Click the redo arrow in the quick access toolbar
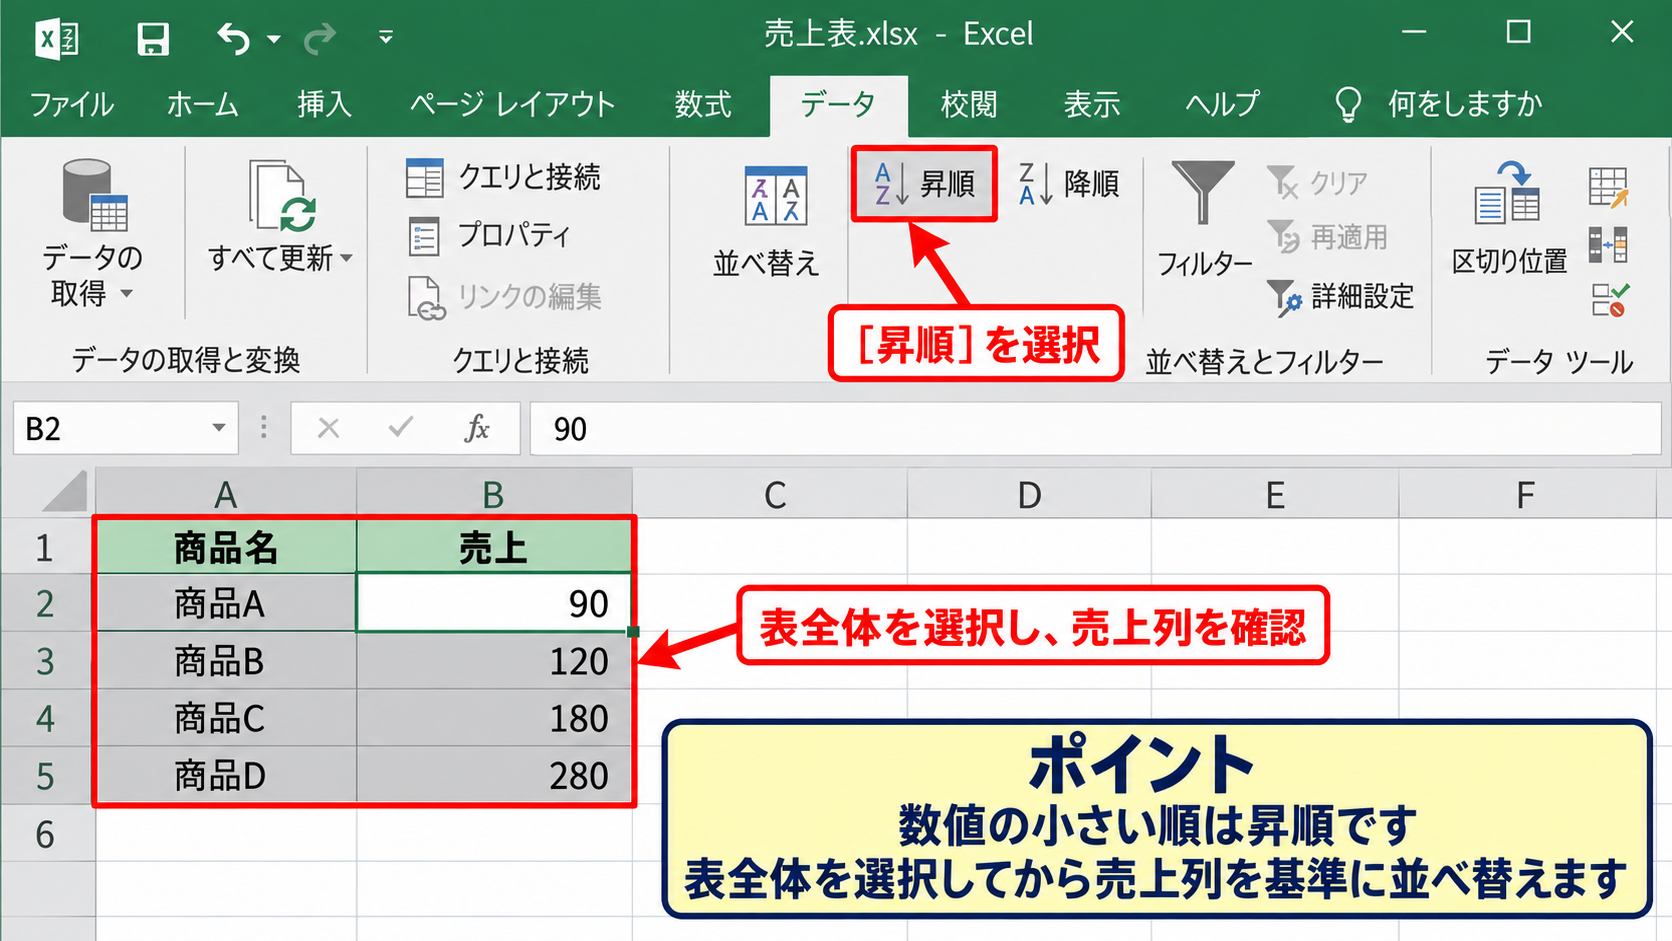1672x941 pixels. pos(319,39)
